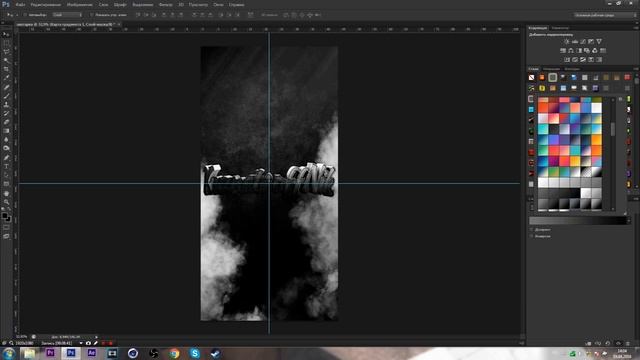This screenshot has height=360, width=640.
Task: Select the Rectangle shape tool
Action: point(6,184)
